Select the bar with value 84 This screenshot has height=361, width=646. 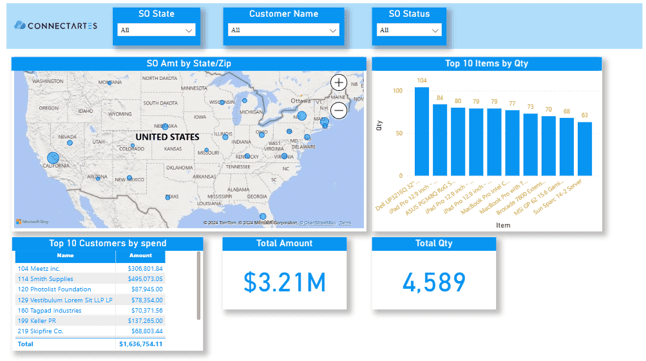440,140
